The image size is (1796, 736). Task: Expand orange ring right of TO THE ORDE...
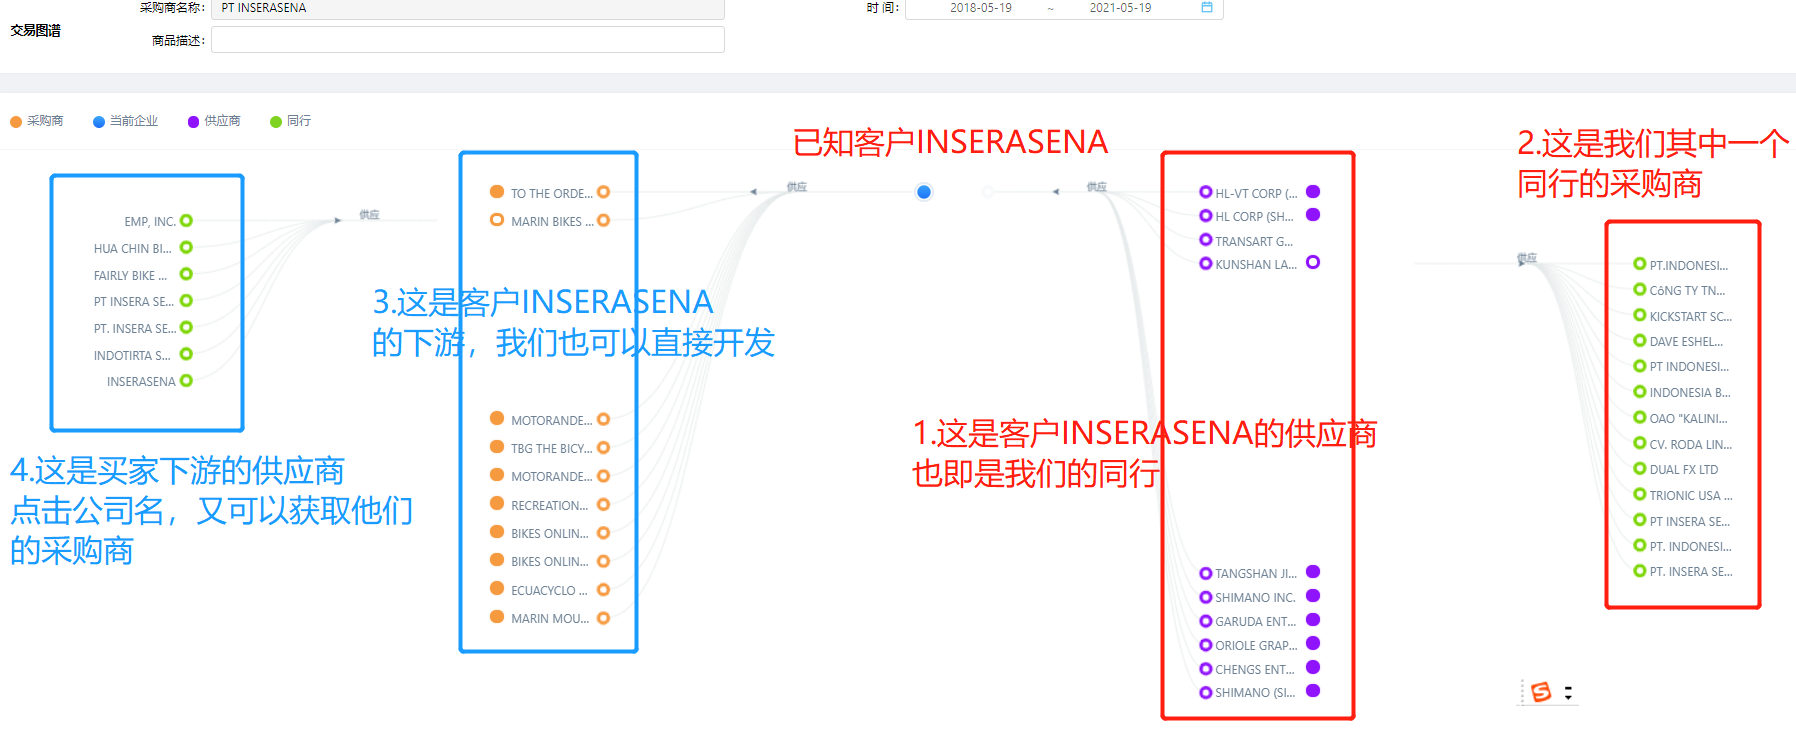[603, 192]
